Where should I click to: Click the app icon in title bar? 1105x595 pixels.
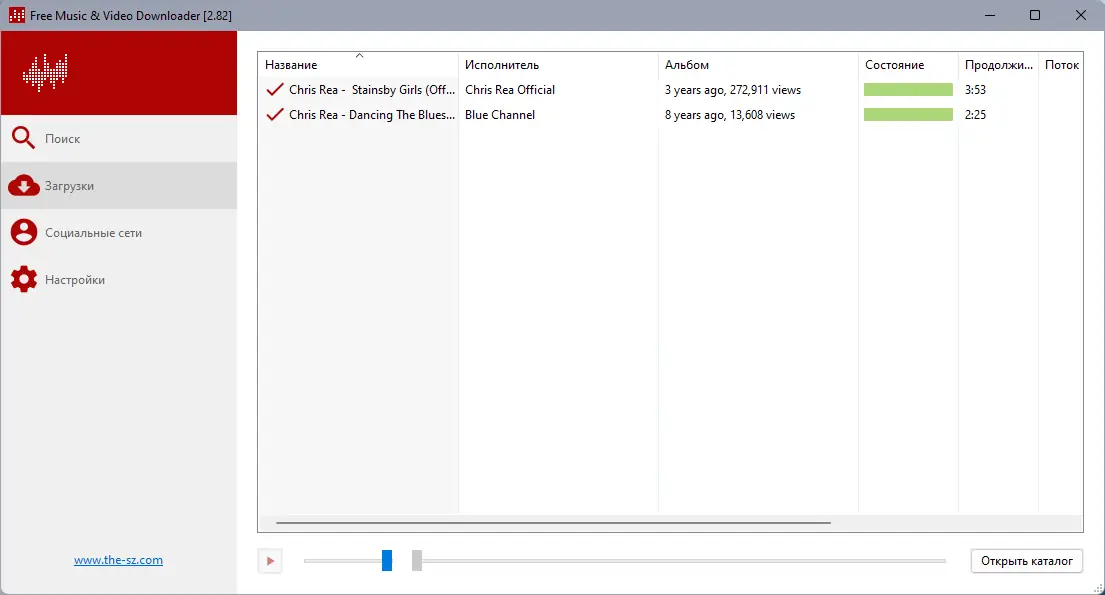click(x=16, y=15)
